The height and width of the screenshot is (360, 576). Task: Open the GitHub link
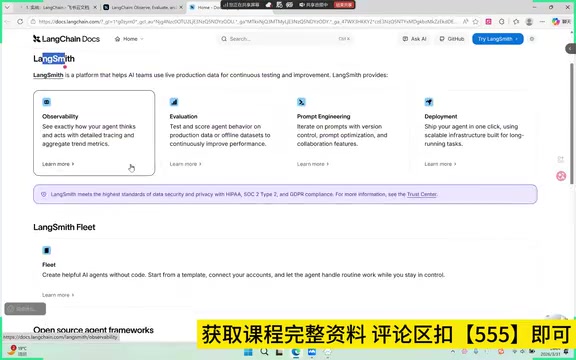tap(452, 39)
